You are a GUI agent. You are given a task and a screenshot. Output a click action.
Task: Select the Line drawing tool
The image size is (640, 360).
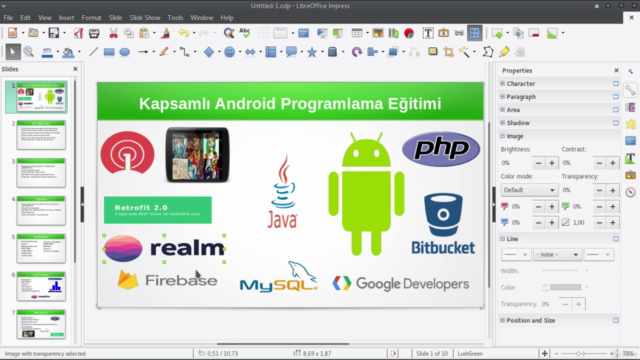[93, 52]
